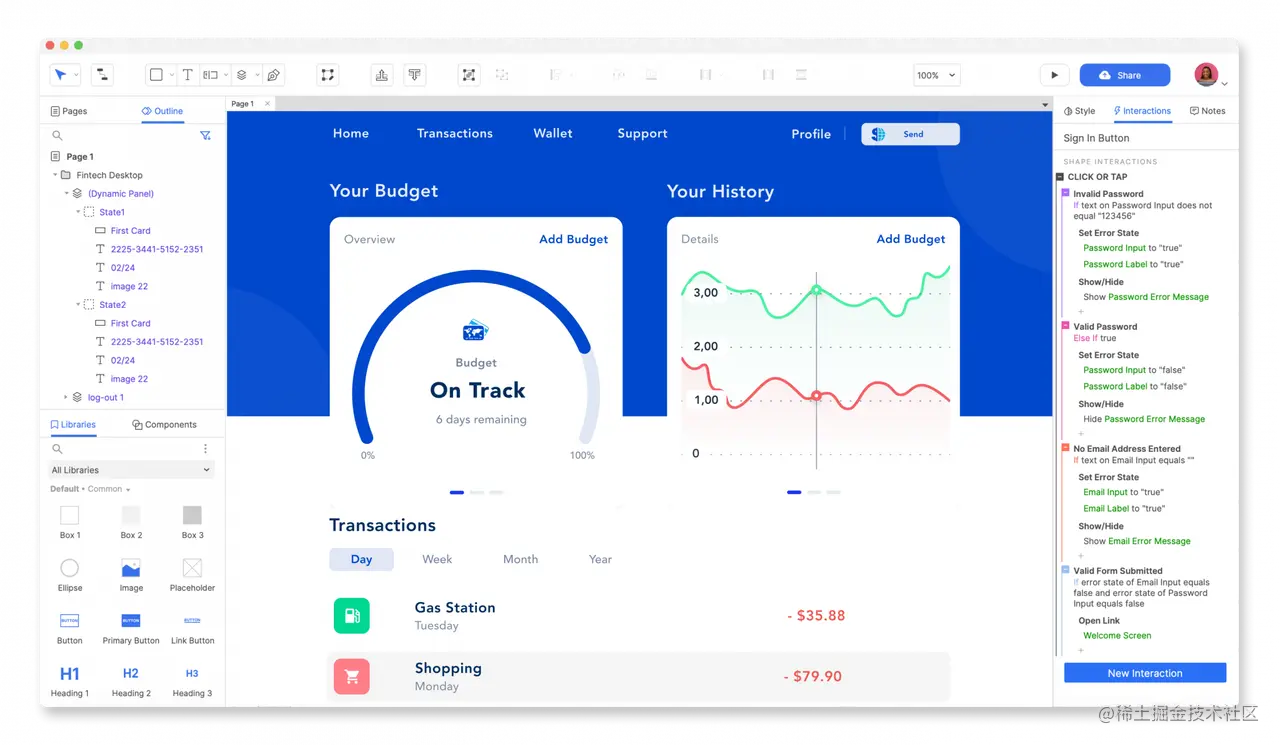The image size is (1280, 745).
Task: Click the Welcome Screen link target
Action: pos(1117,636)
